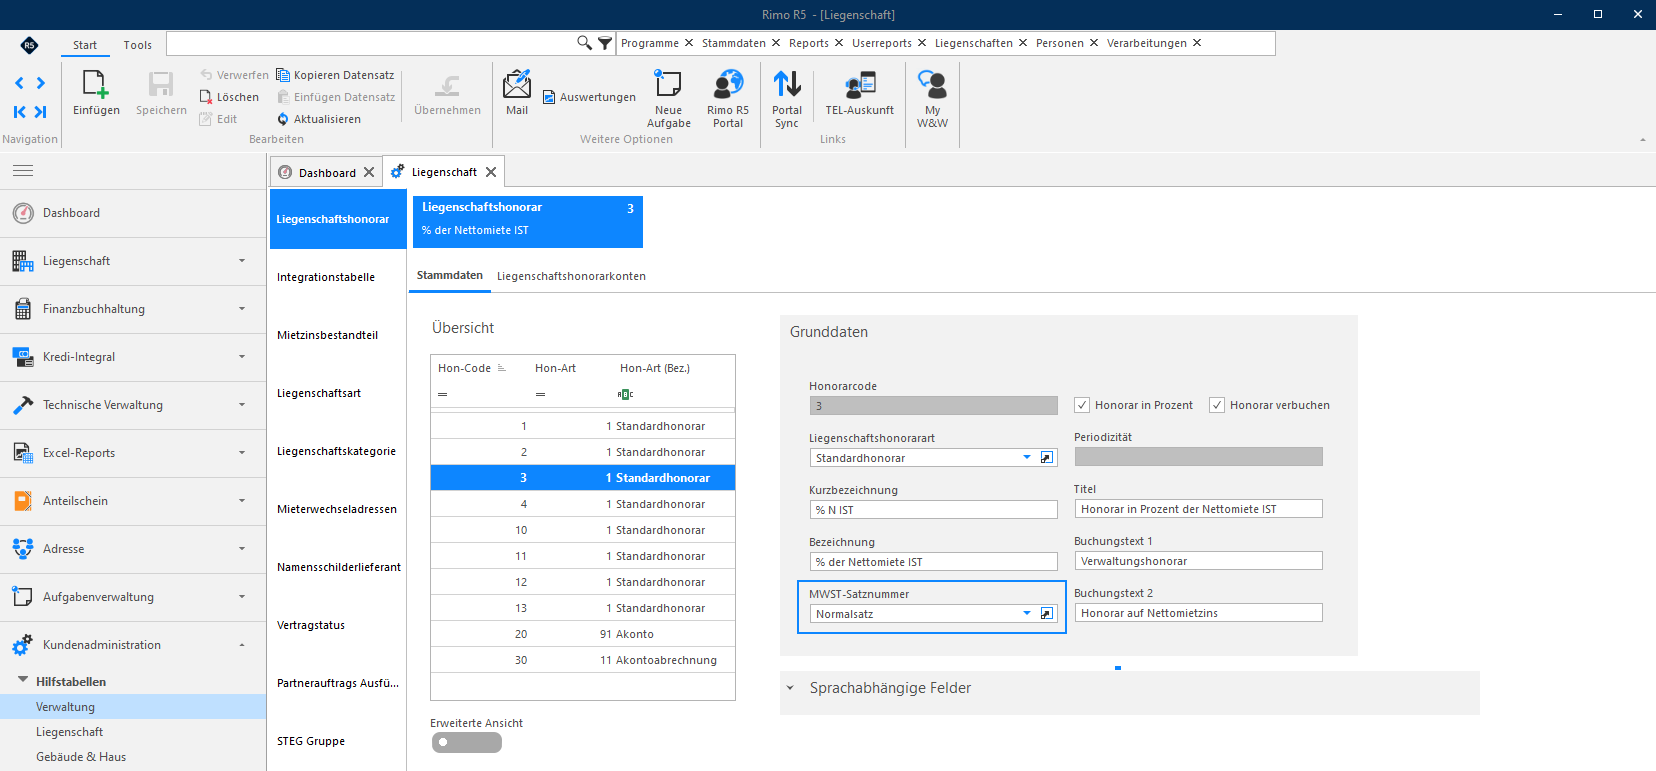Click Aktualisieren refresh icon
1656x771 pixels.
coord(283,119)
